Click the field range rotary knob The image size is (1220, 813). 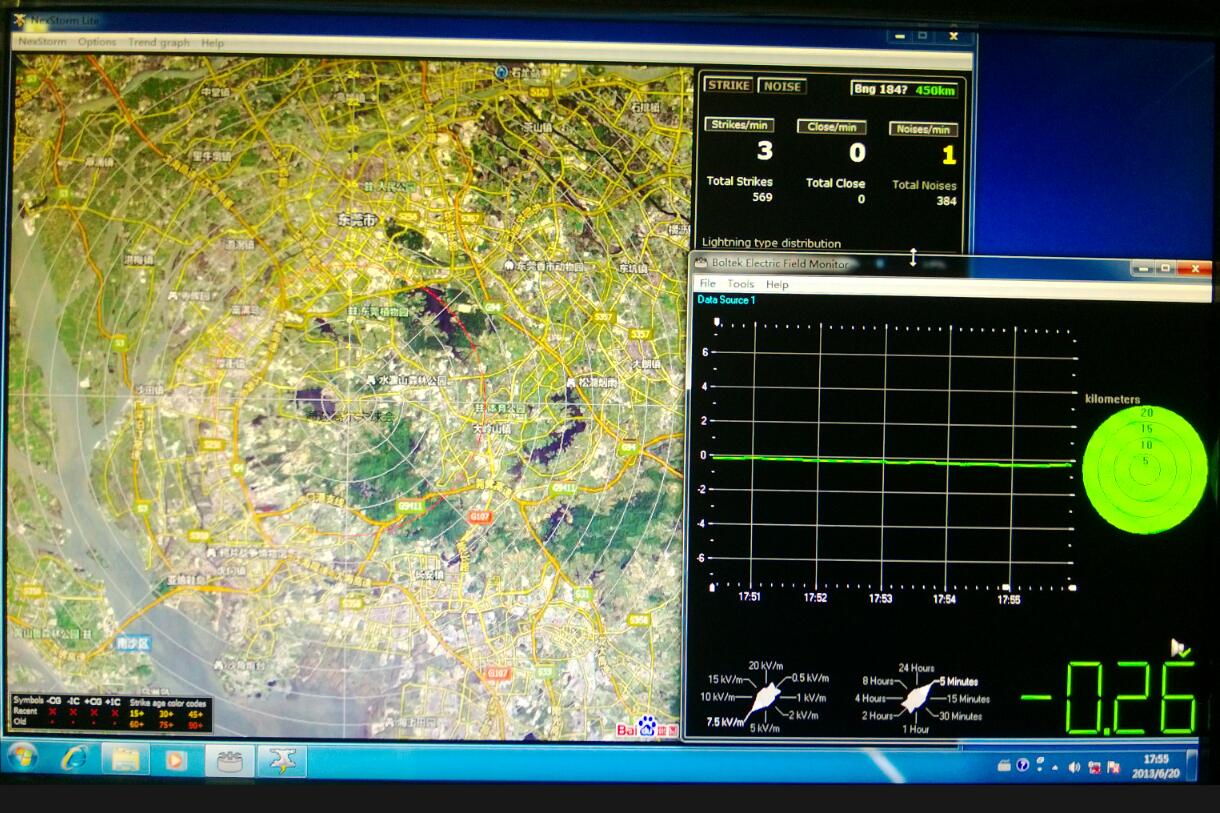coord(765,697)
